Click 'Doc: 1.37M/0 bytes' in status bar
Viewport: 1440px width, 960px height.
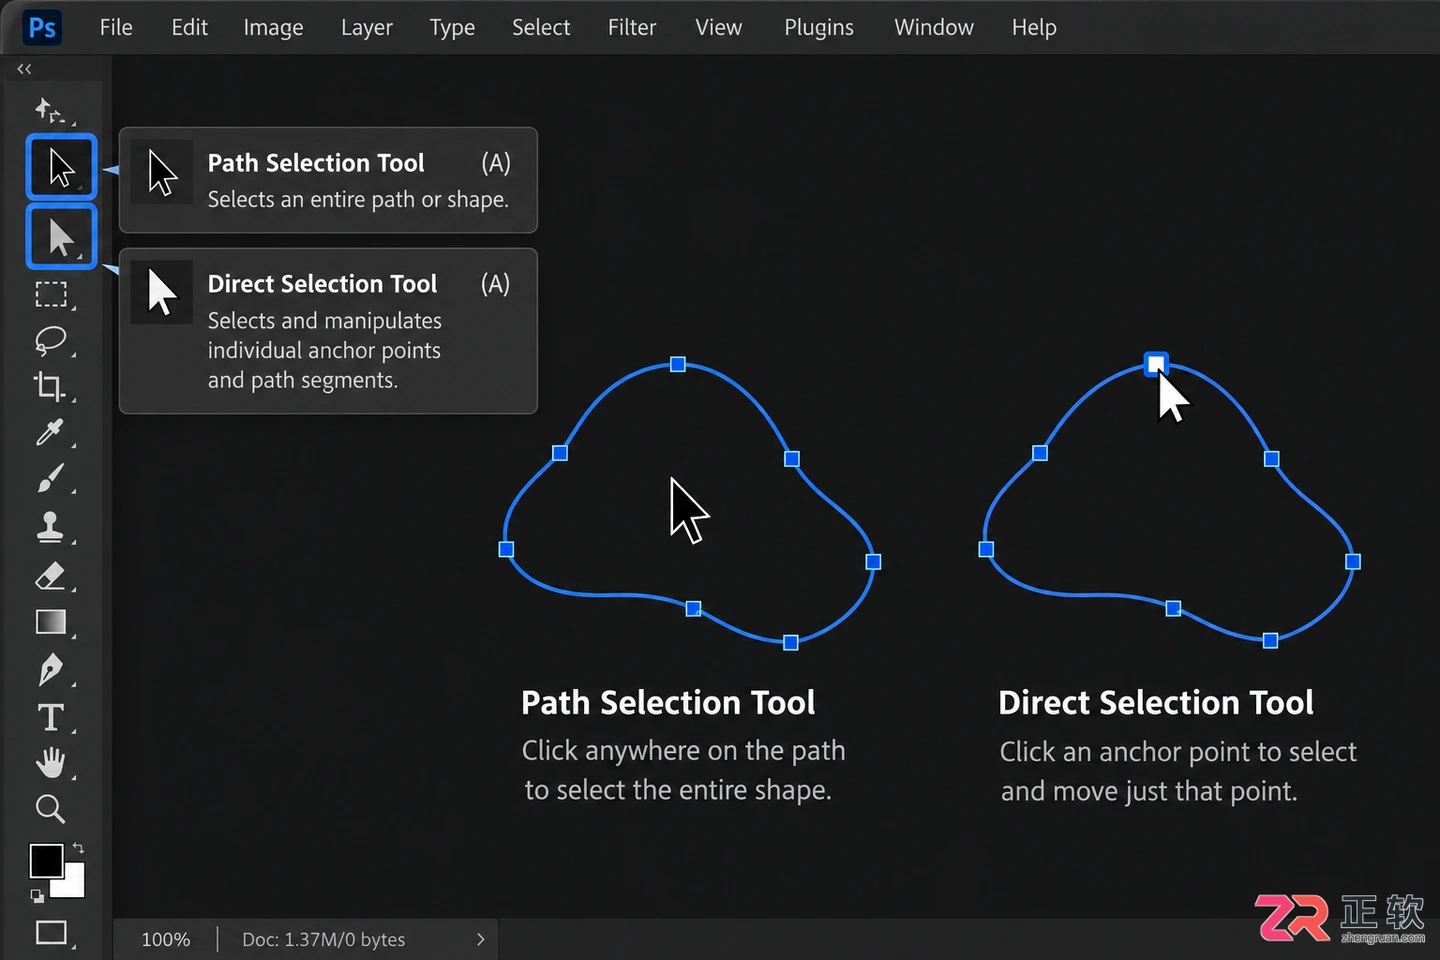point(324,939)
